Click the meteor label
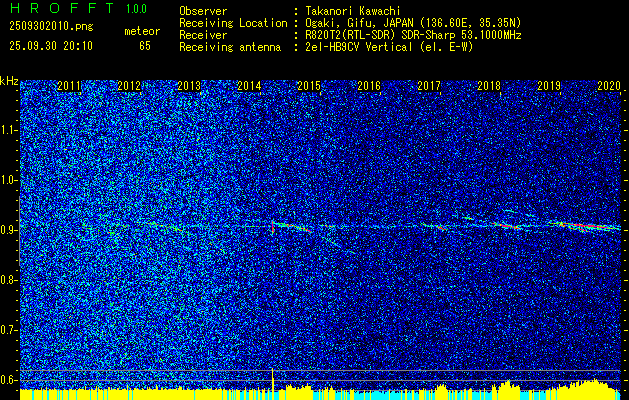 tap(142, 32)
